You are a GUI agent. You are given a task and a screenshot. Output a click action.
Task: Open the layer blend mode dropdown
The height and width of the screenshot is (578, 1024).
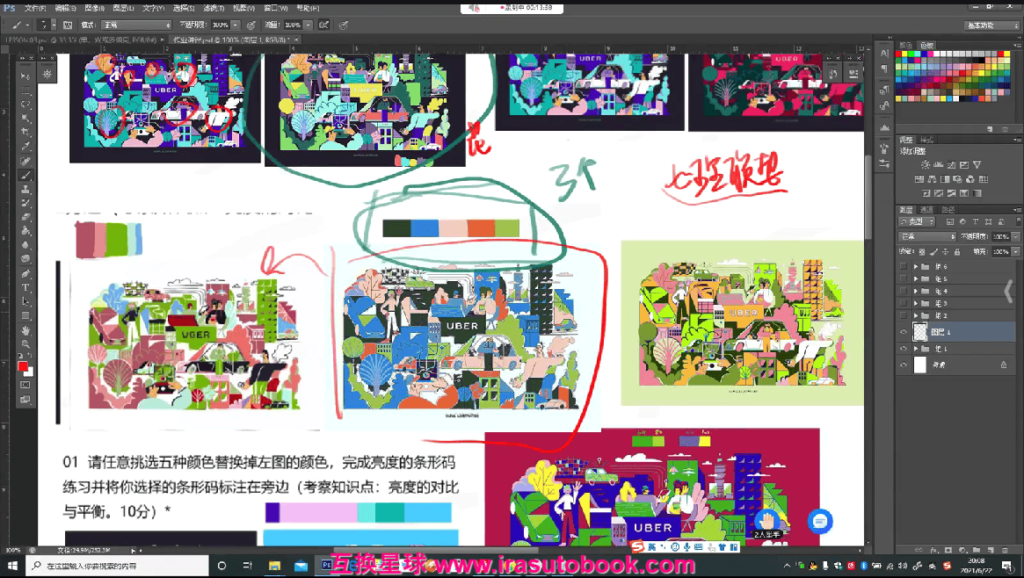click(x=927, y=236)
